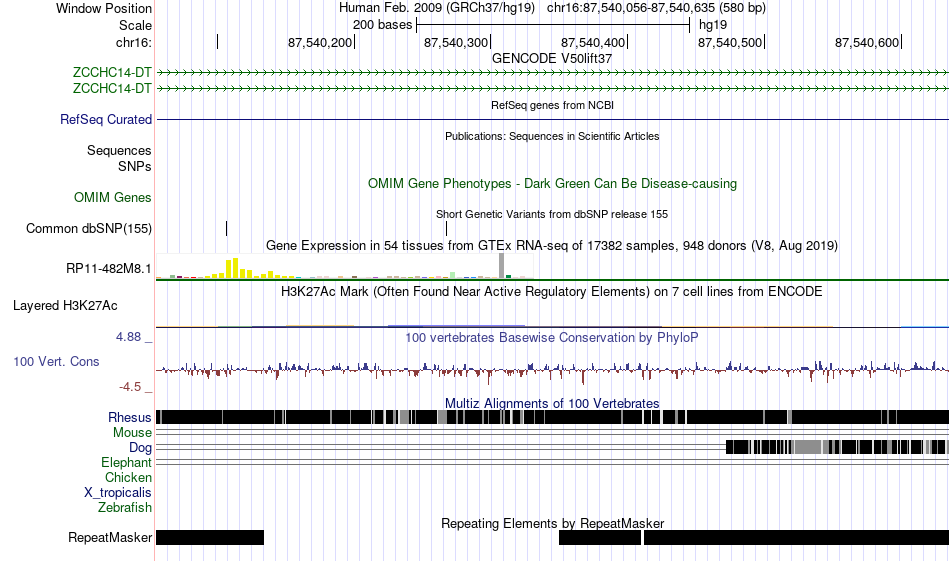Click the chr16:87,540,056-87,540,635 window coordinates
Image resolution: width=950 pixels, height=561 pixels.
(x=656, y=8)
